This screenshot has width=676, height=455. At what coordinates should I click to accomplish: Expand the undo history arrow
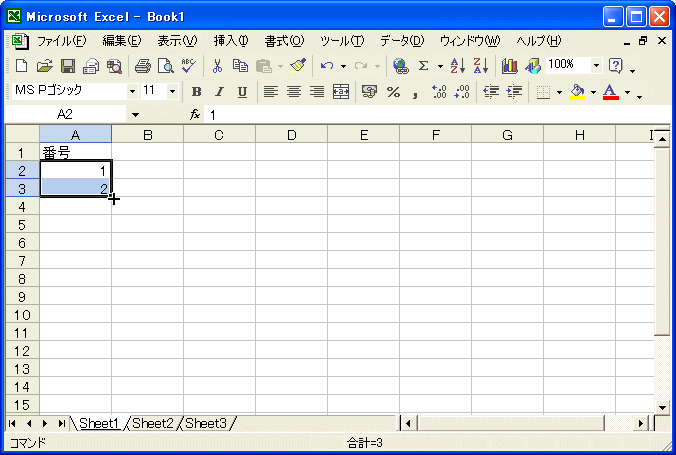tap(344, 66)
